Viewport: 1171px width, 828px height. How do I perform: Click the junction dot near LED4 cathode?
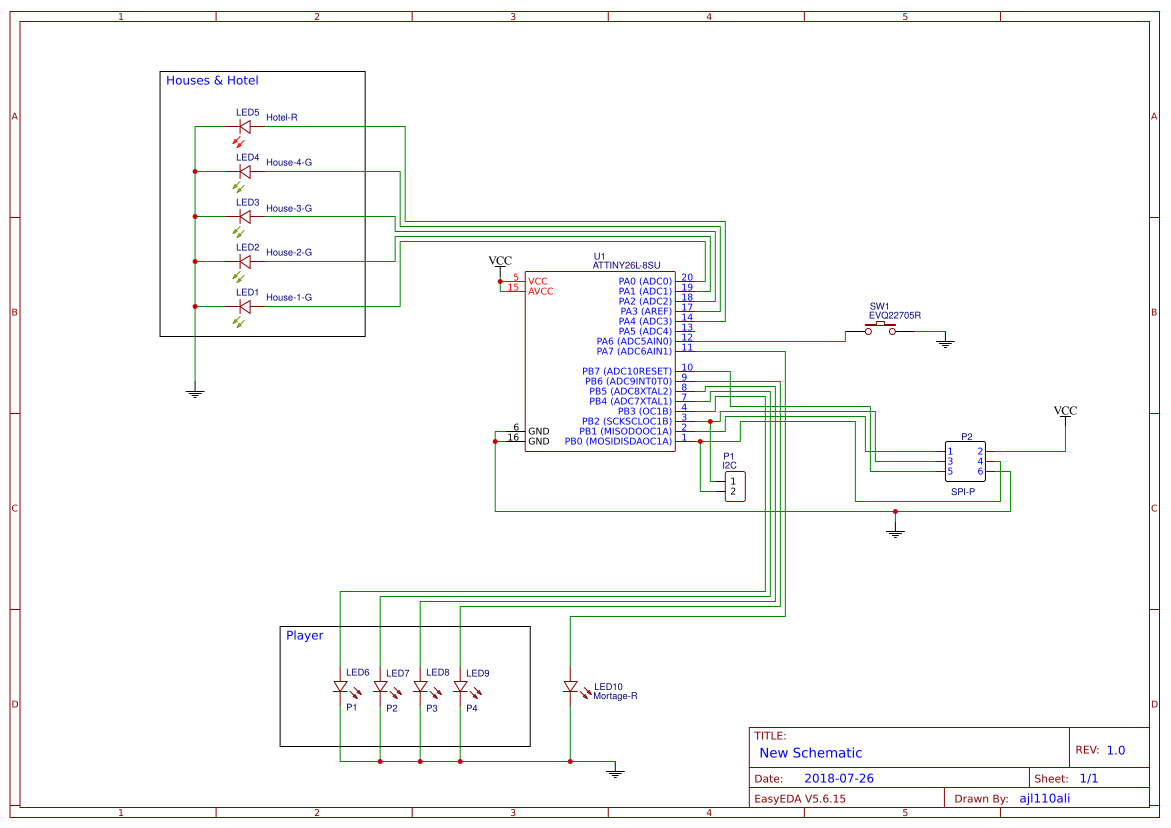(x=193, y=171)
